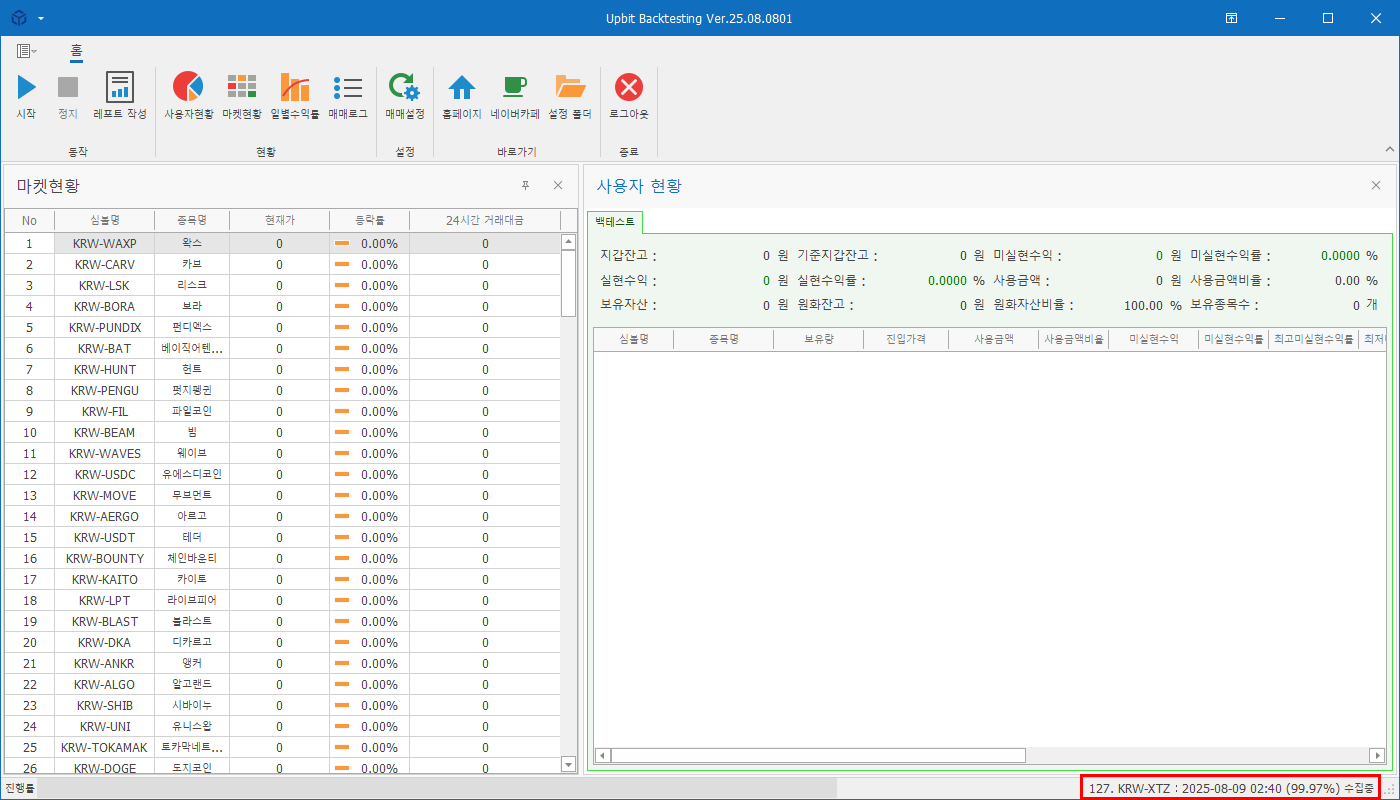Select the 홈 ribbon tab
The image size is (1400, 800).
(x=76, y=51)
